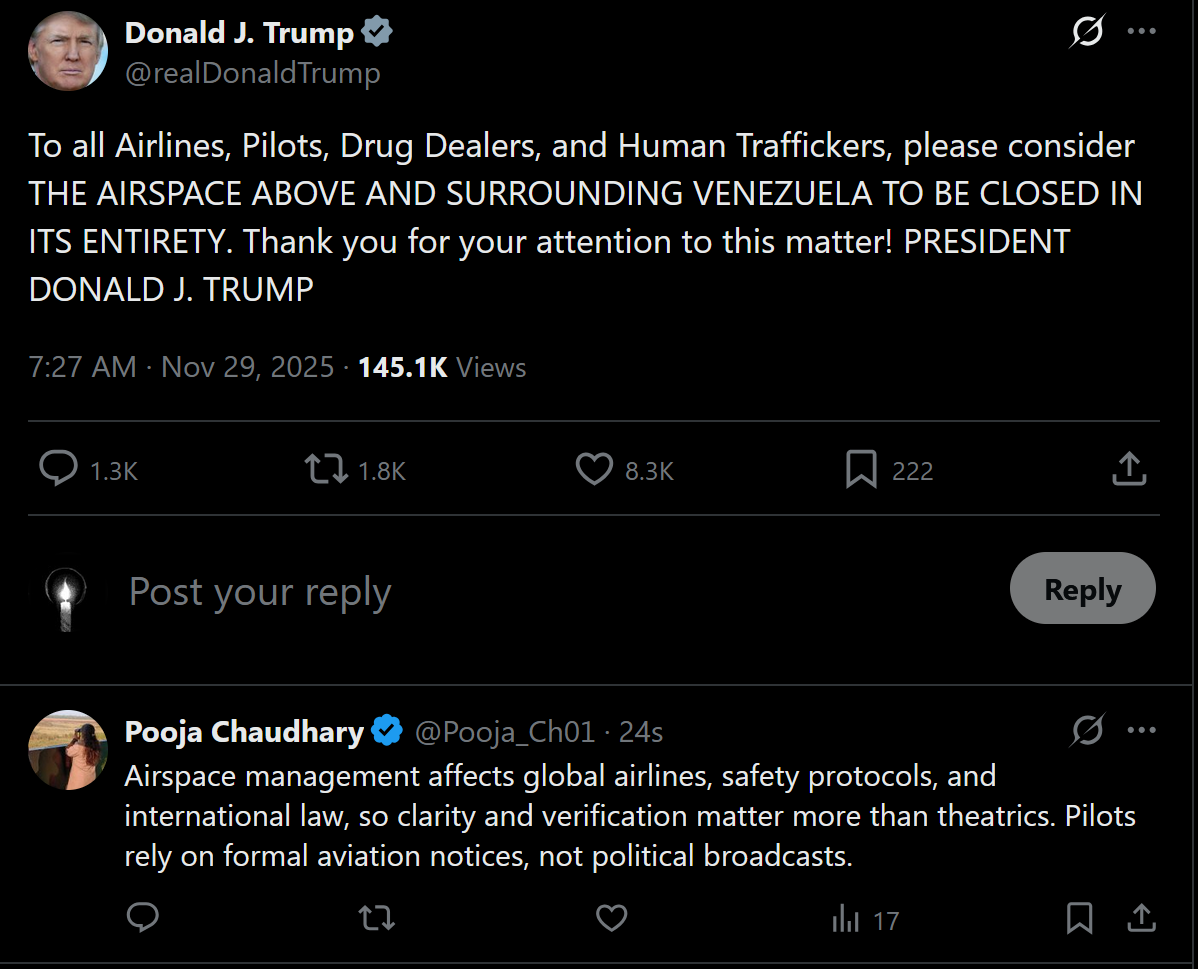Click the reply icon on the main post
Image resolution: width=1198 pixels, height=969 pixels.
pyautogui.click(x=59, y=469)
